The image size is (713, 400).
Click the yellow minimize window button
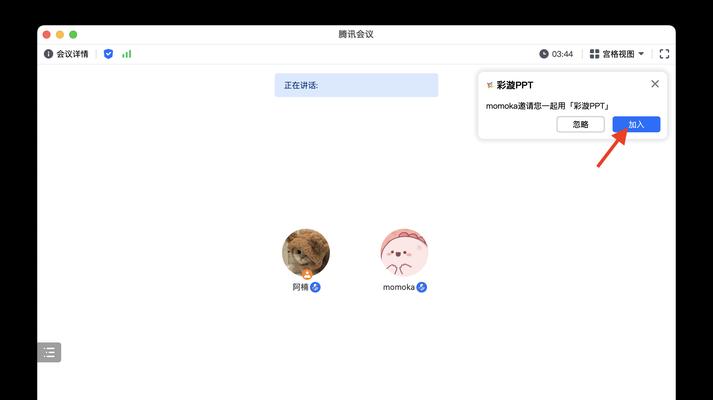click(x=60, y=35)
